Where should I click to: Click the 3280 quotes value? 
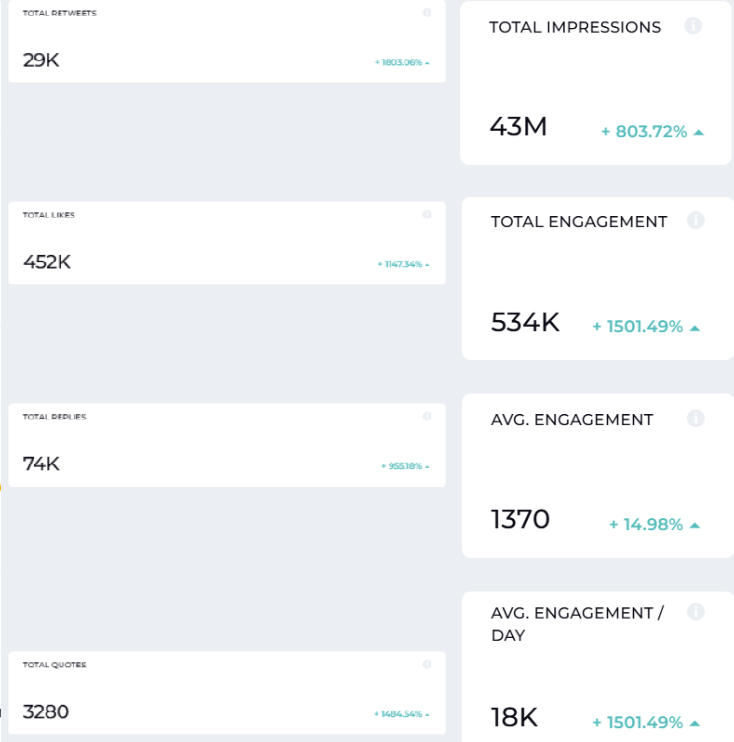click(x=46, y=712)
